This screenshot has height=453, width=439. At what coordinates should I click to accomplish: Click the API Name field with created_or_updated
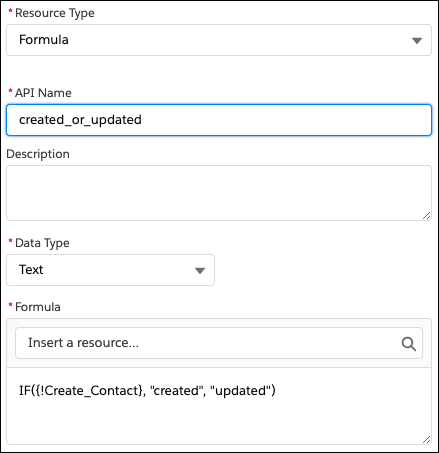point(219,120)
